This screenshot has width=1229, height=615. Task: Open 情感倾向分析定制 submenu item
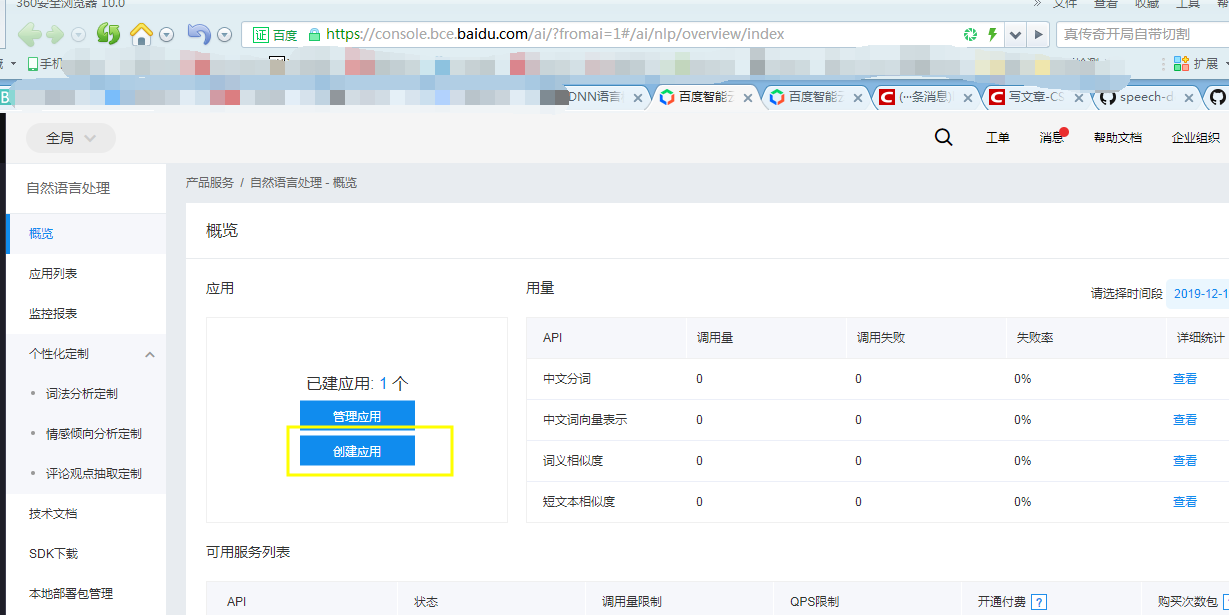click(x=94, y=434)
